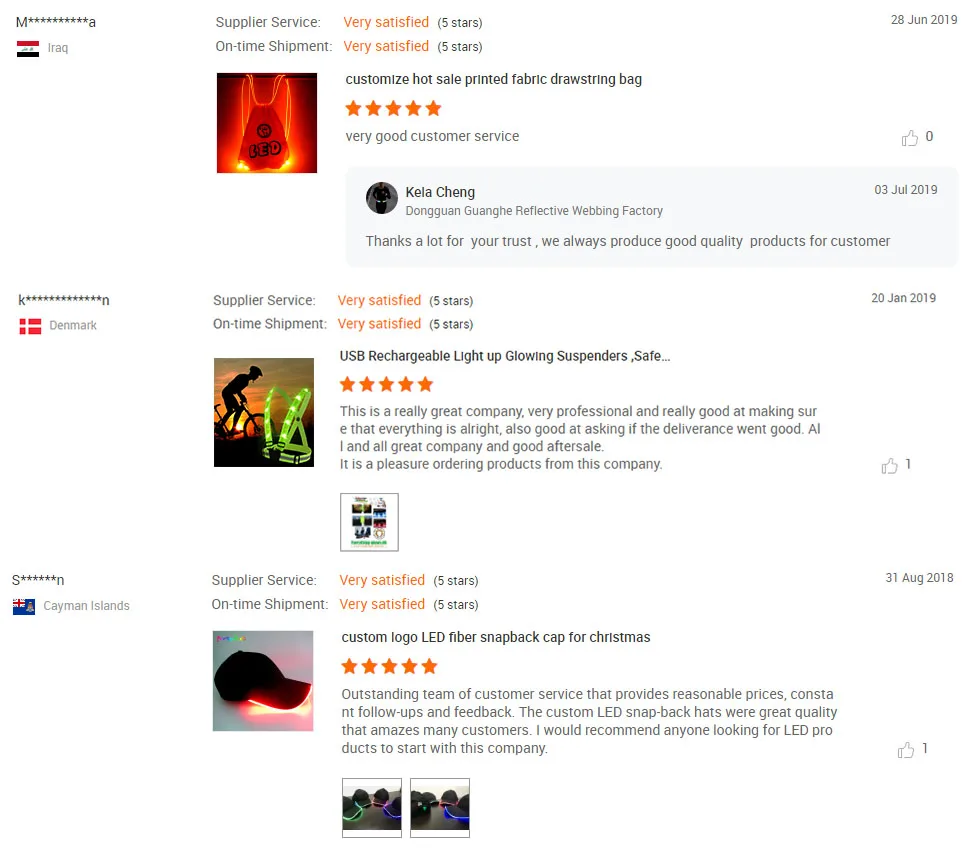Open the 'custom logo LED fiber snapback cap' link
Viewport: 975px width, 850px height.
coord(496,637)
